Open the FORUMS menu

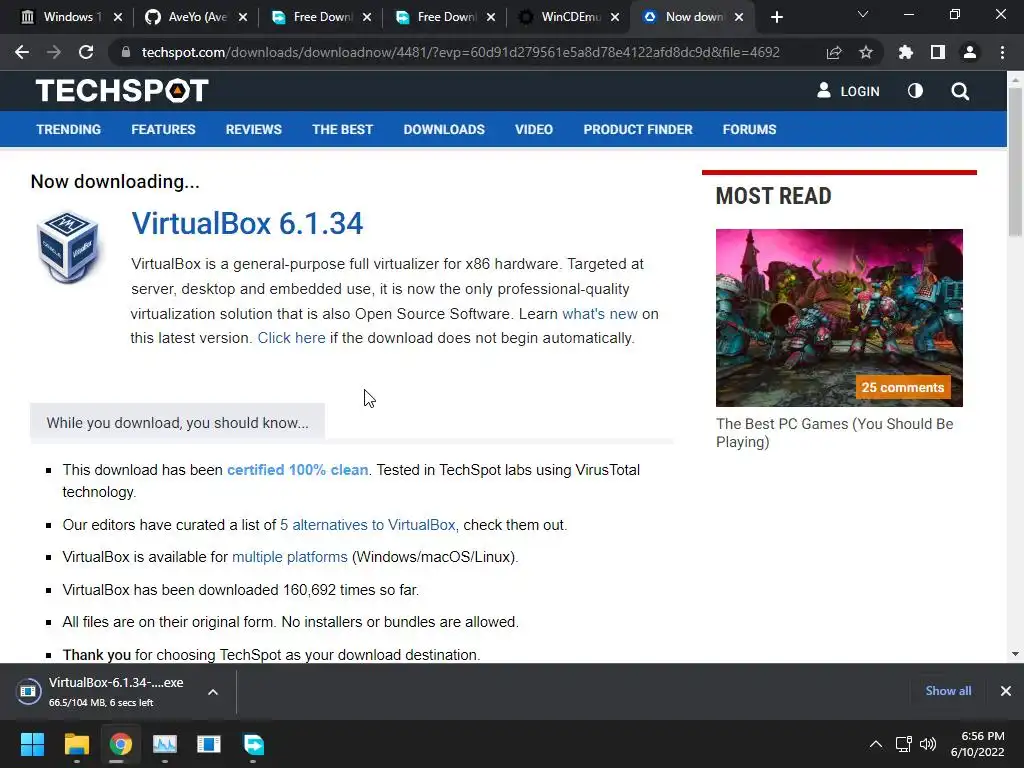pyautogui.click(x=749, y=129)
